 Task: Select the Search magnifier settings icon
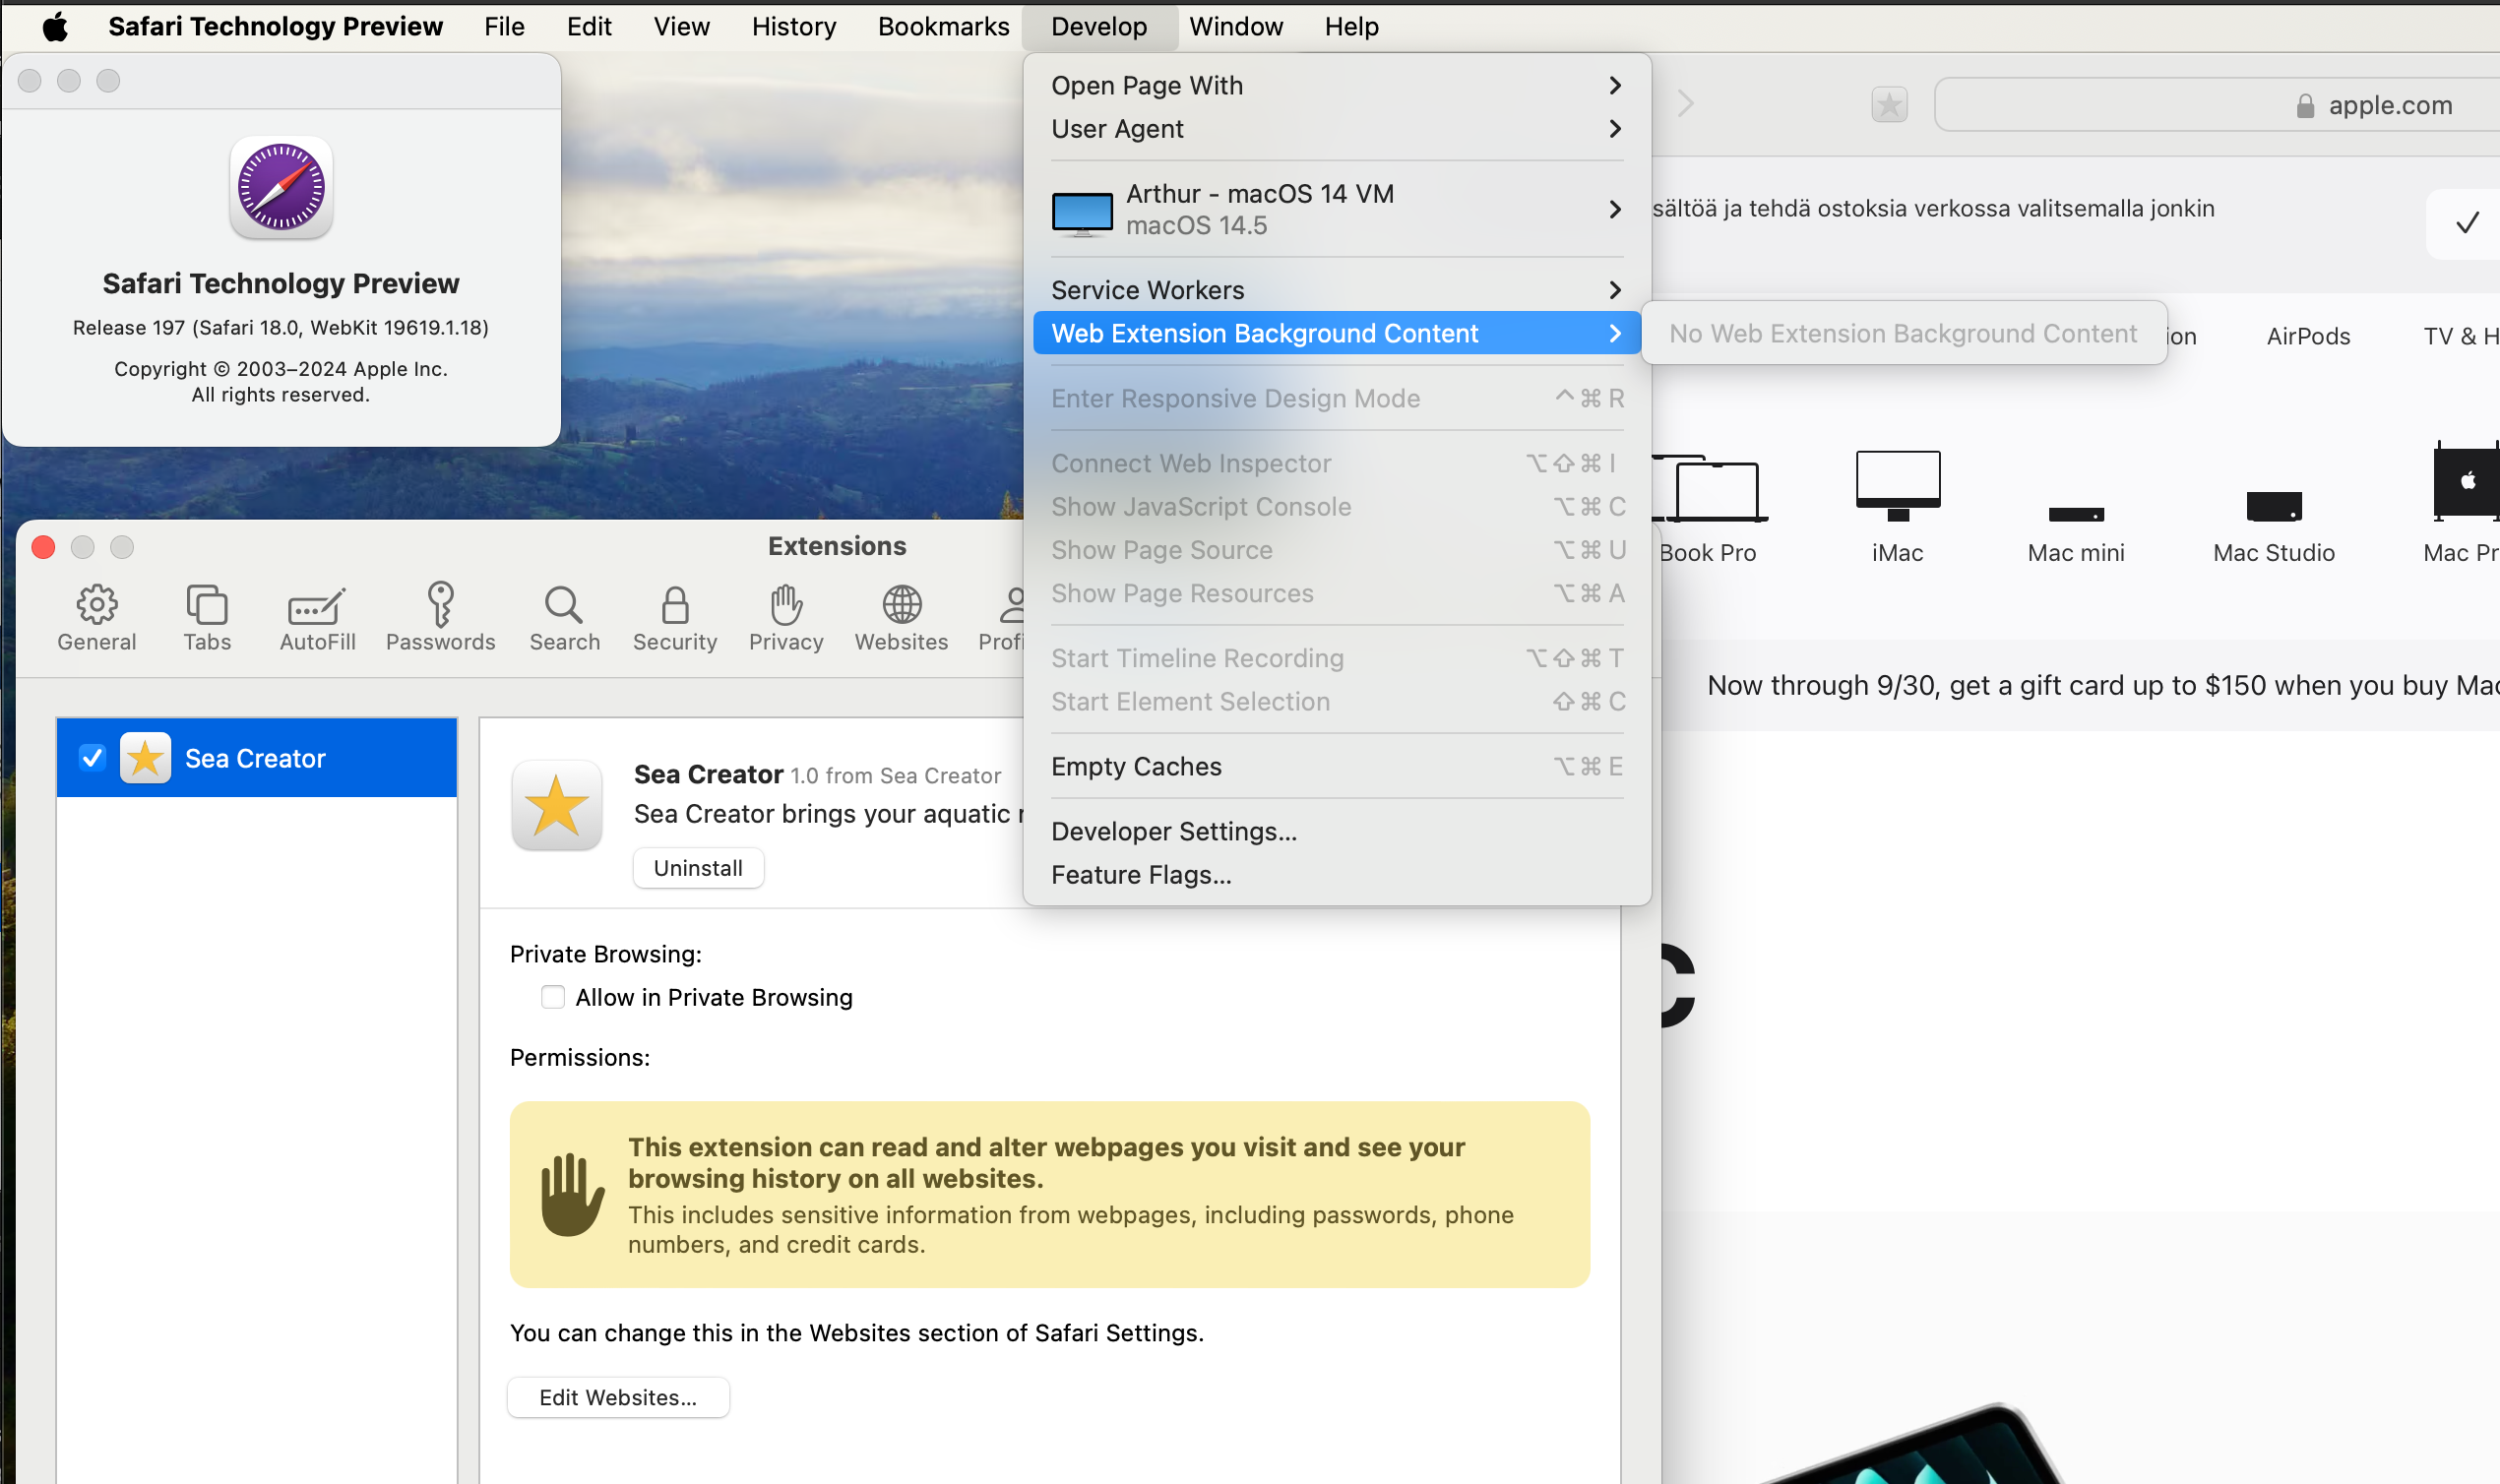pos(564,605)
